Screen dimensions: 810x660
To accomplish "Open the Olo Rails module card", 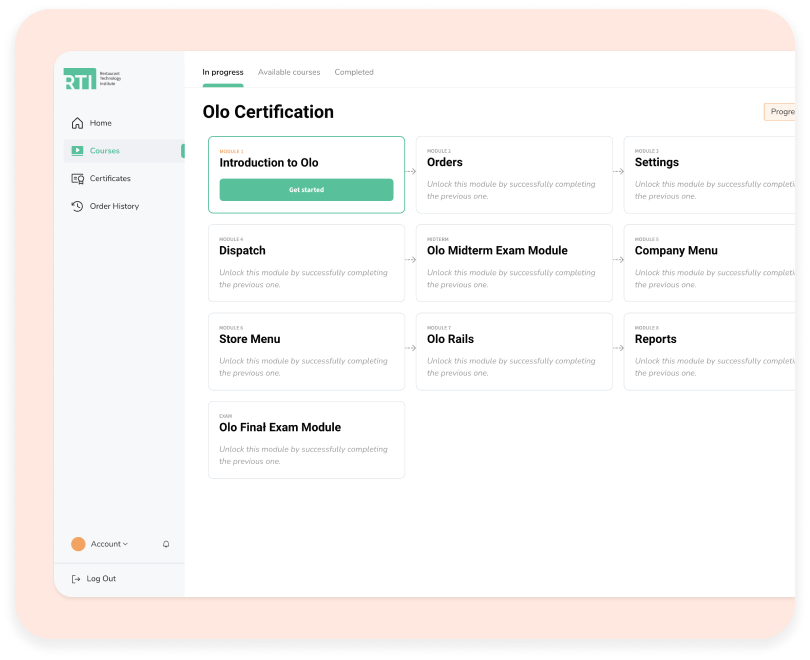I will 514,352.
